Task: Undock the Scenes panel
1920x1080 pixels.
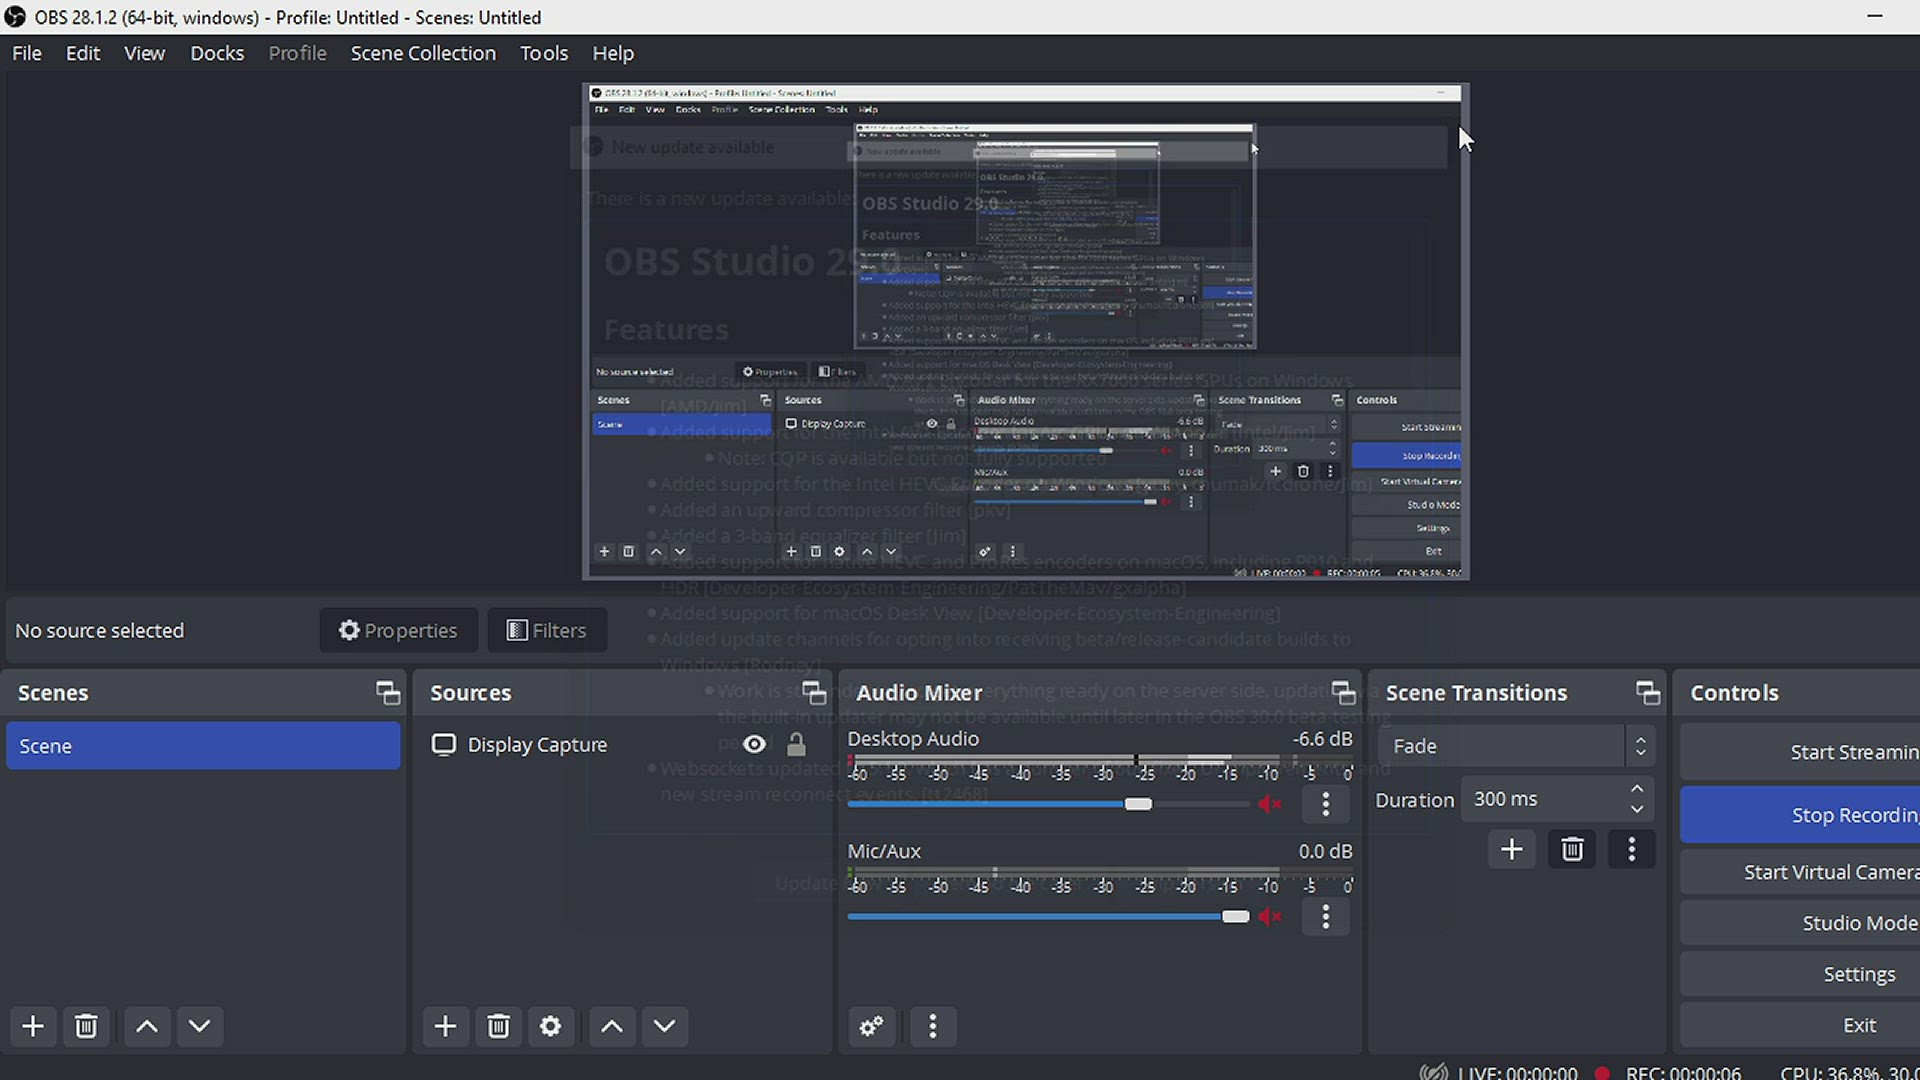Action: [387, 692]
